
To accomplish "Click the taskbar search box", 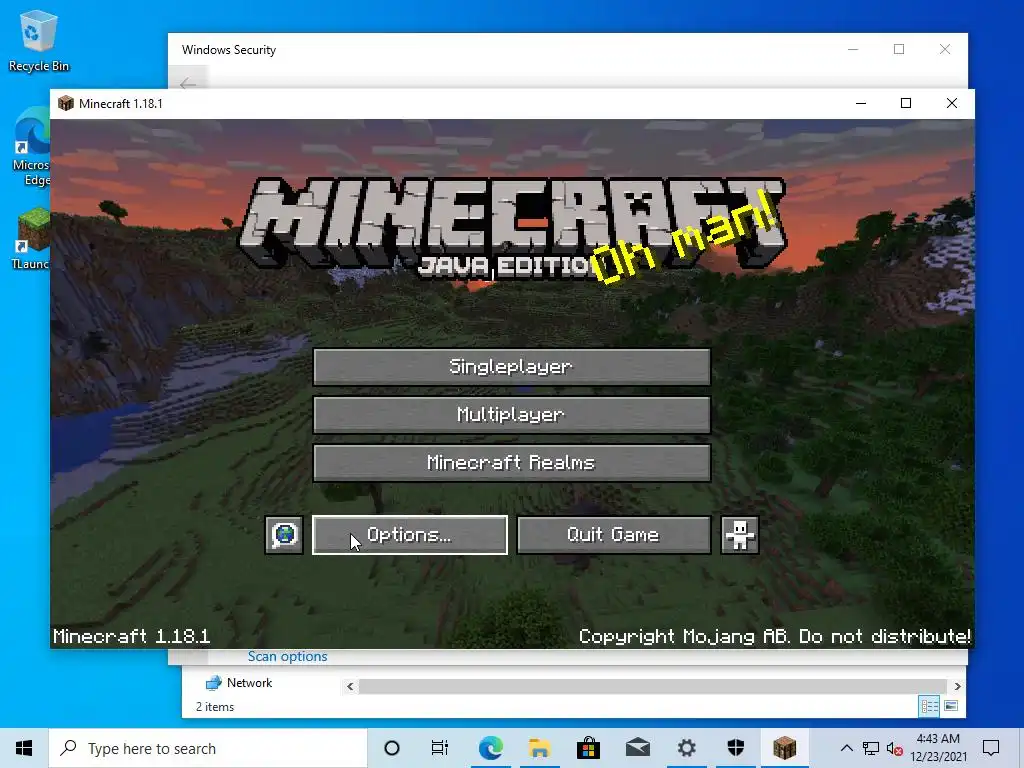I will click(x=208, y=748).
